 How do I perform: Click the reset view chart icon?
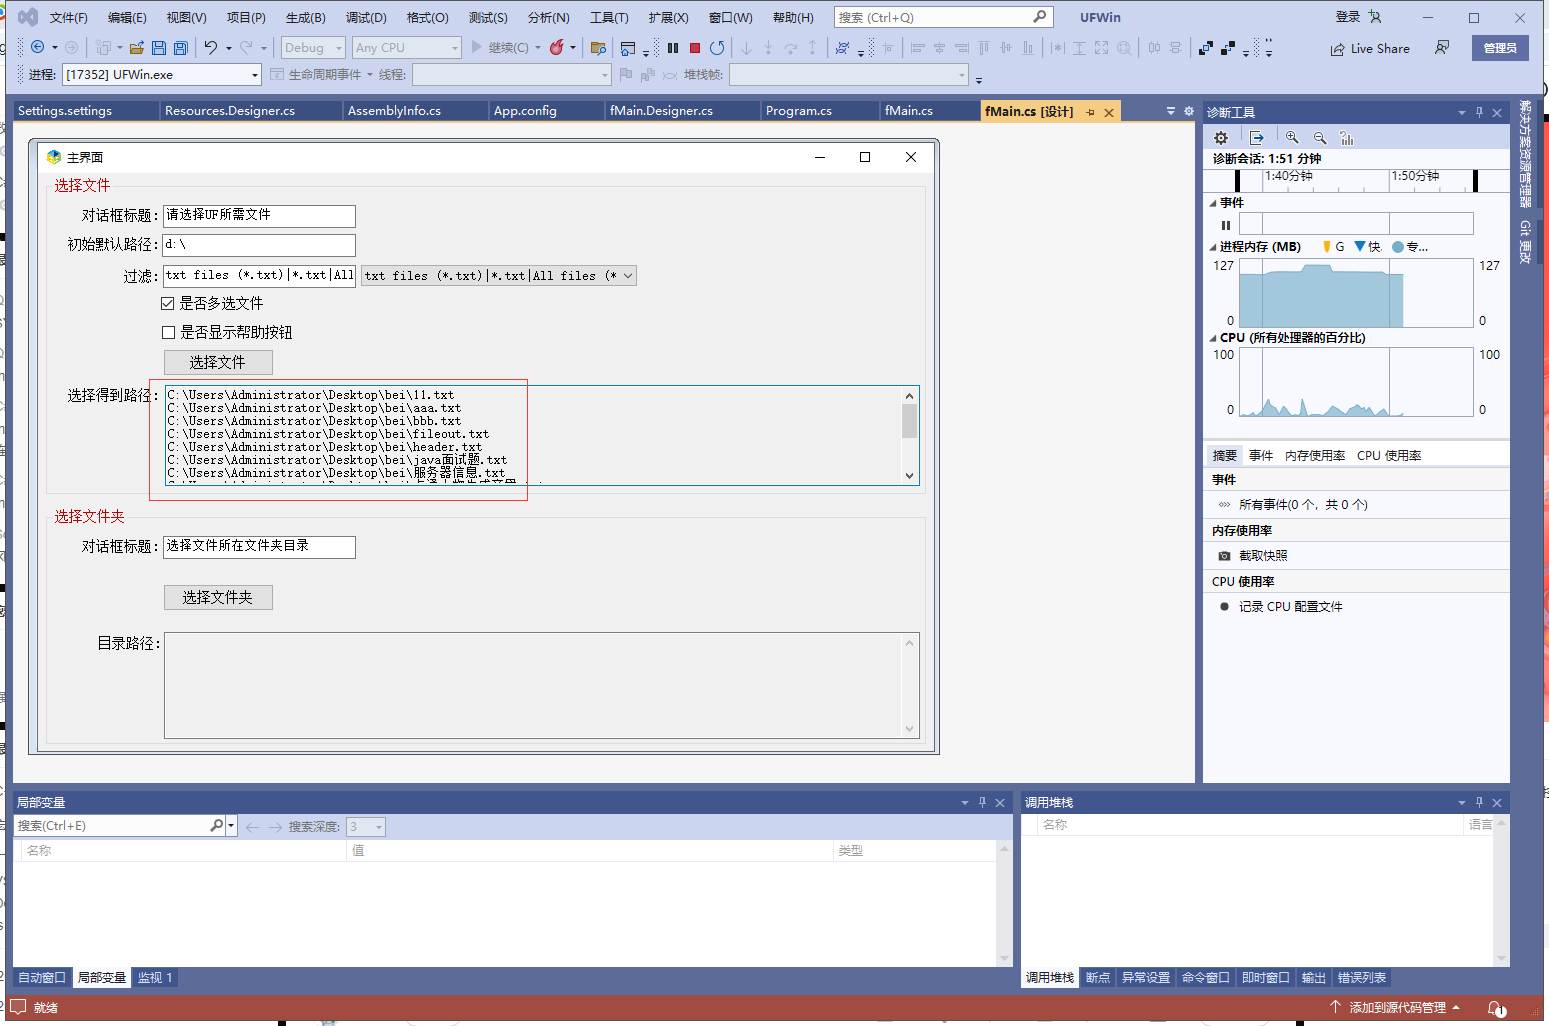pyautogui.click(x=1347, y=138)
